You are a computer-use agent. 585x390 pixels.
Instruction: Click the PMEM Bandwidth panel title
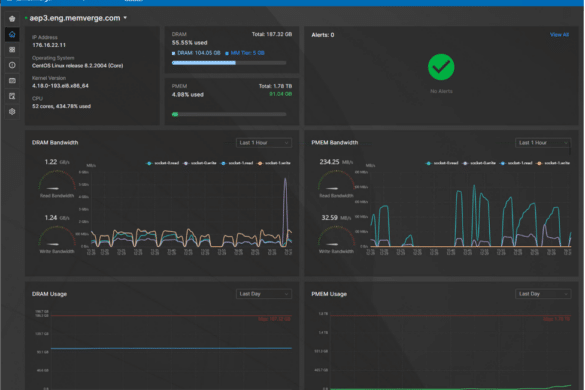click(335, 143)
